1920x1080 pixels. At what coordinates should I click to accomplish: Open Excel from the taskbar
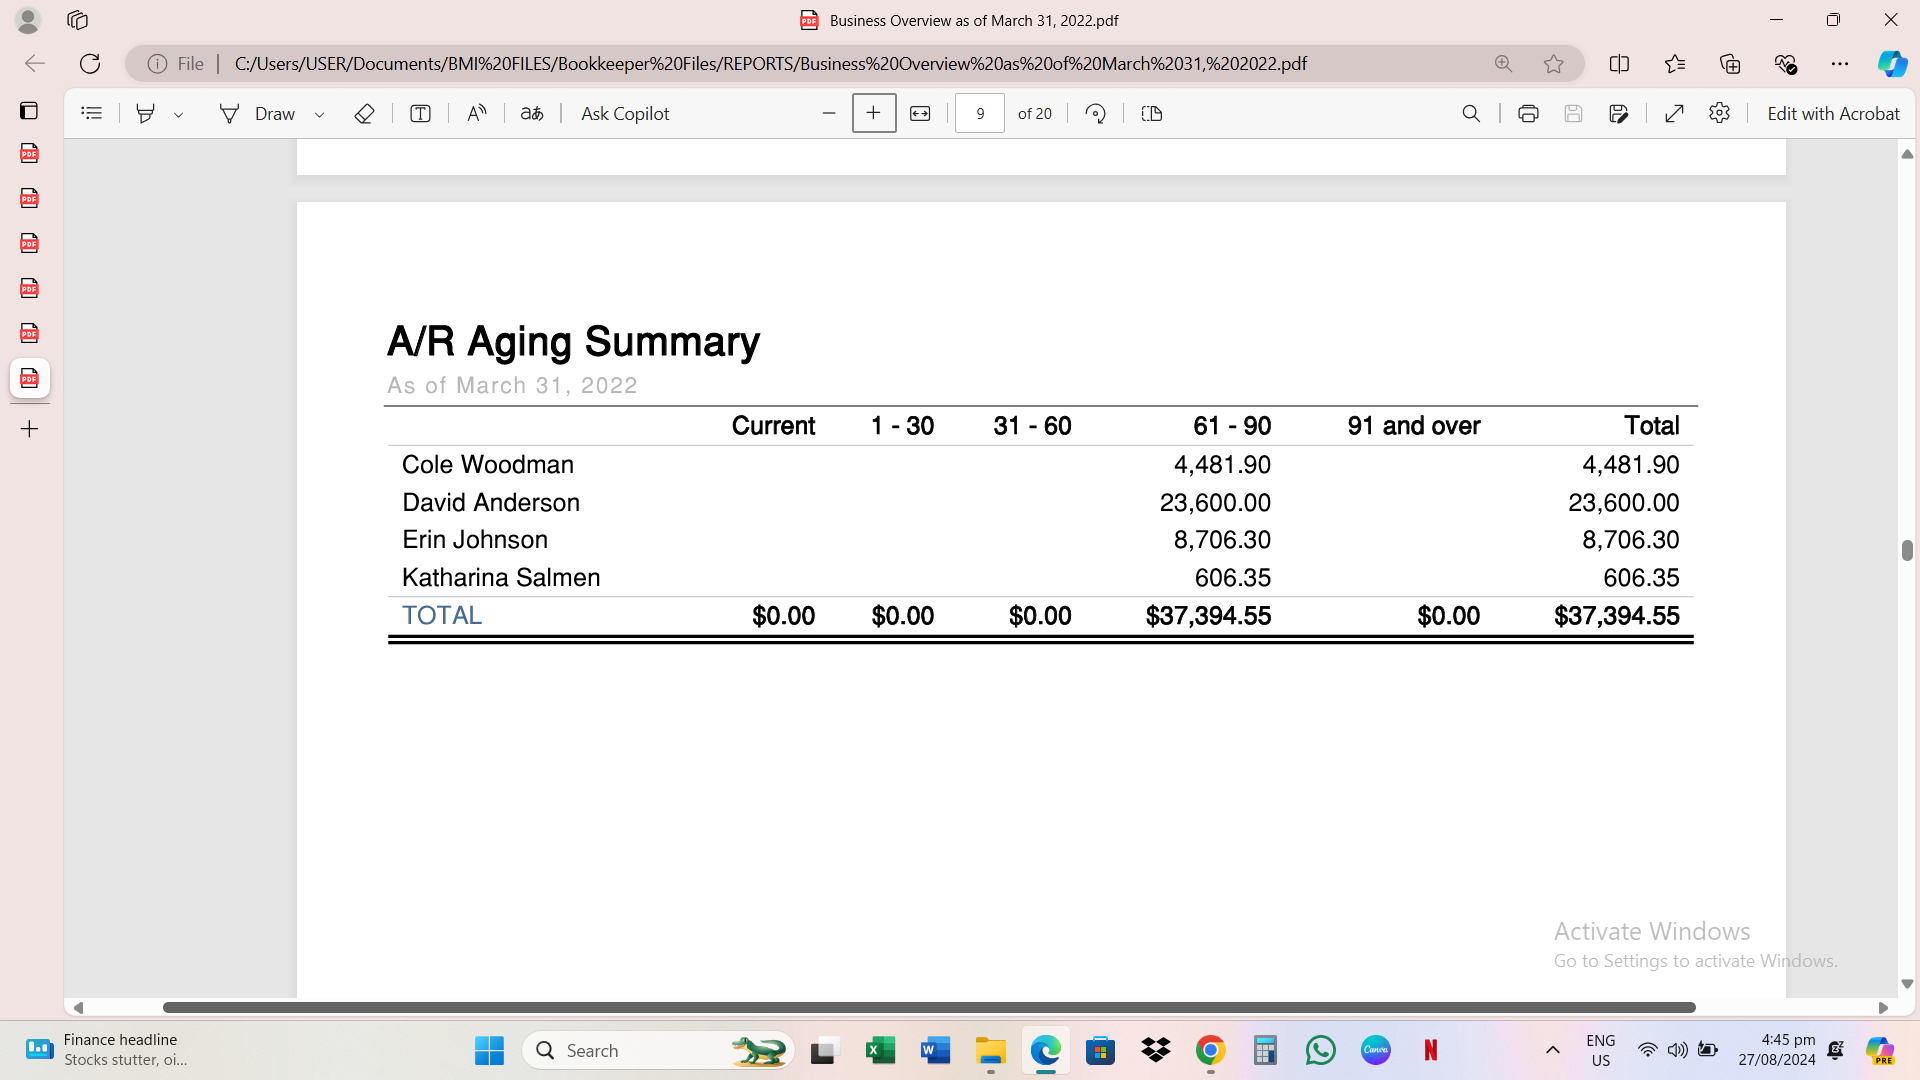pos(880,1051)
